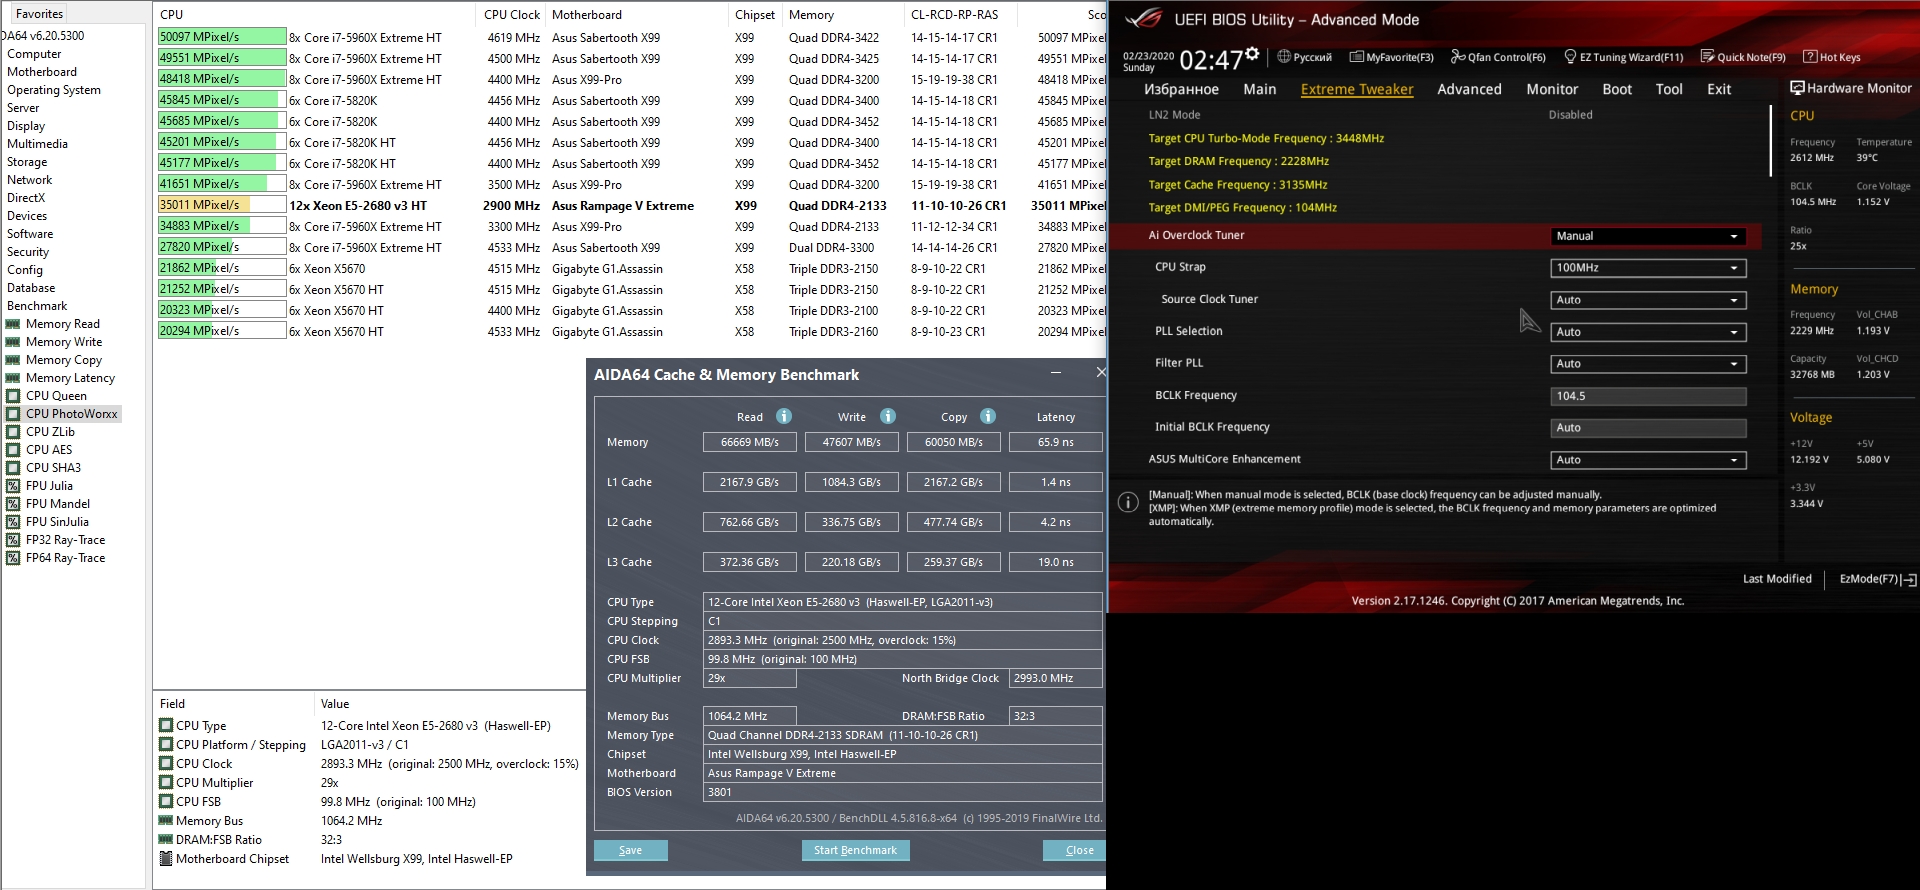Open Qfan Control(F6) in the BIOS
The image size is (1920, 890).
point(1498,57)
